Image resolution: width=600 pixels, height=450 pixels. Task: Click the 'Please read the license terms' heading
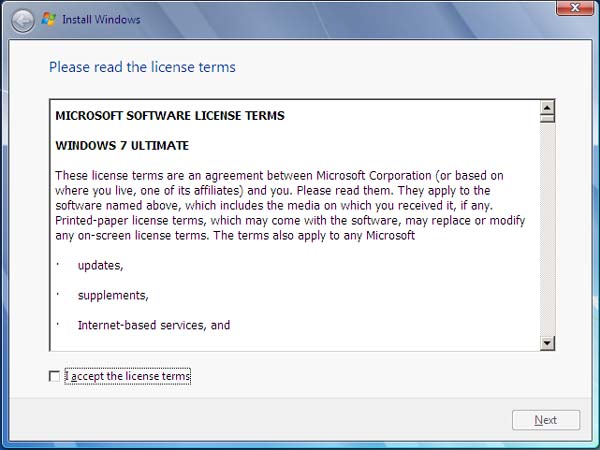pyautogui.click(x=142, y=67)
